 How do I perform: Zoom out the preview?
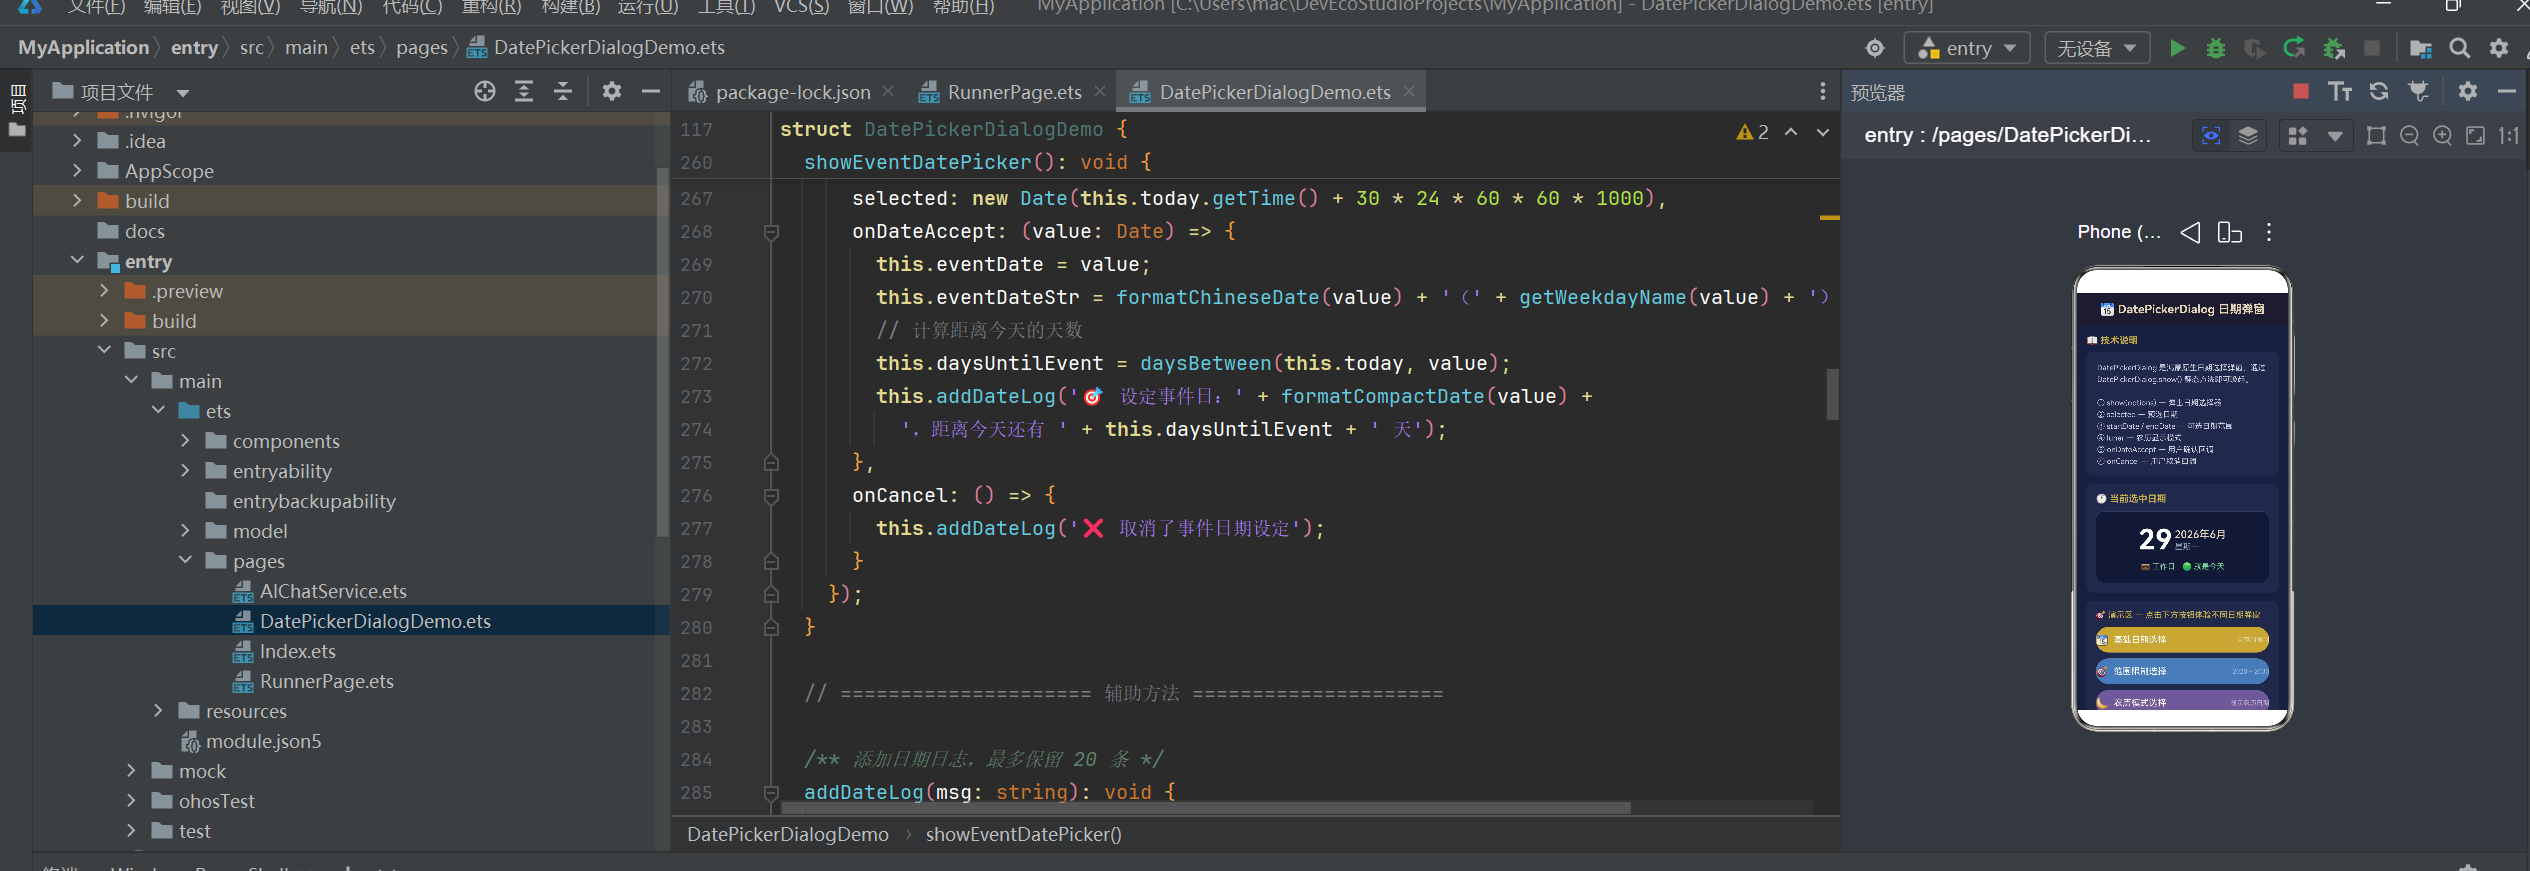[x=2409, y=135]
